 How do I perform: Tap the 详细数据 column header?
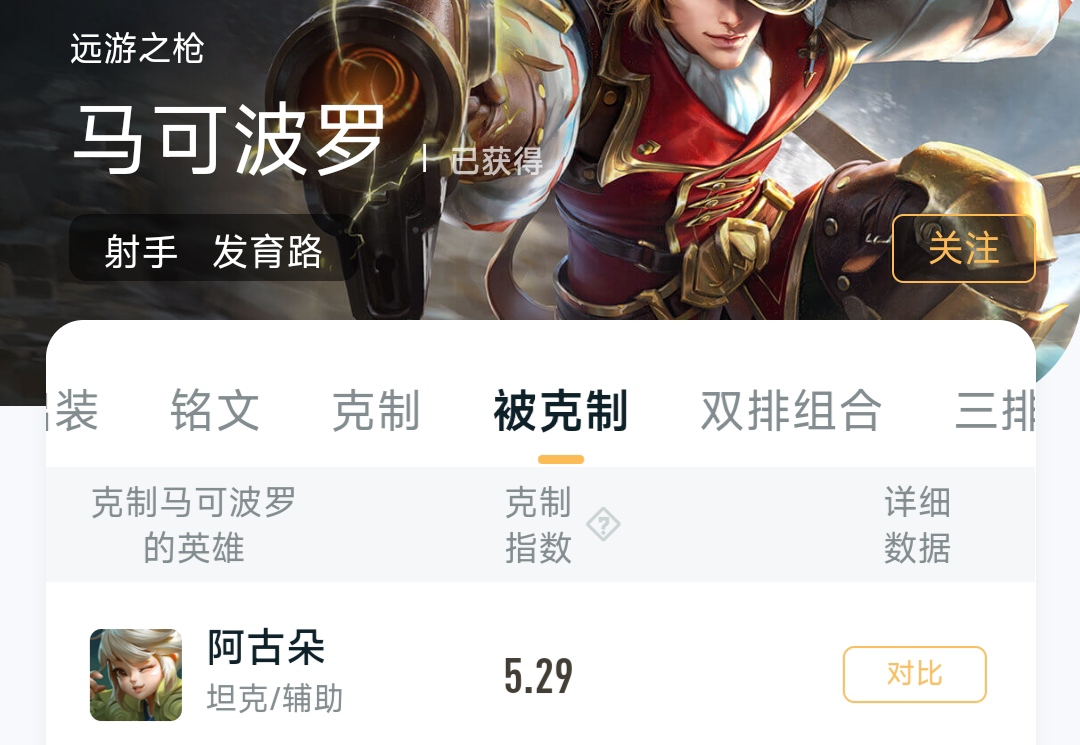tap(917, 525)
